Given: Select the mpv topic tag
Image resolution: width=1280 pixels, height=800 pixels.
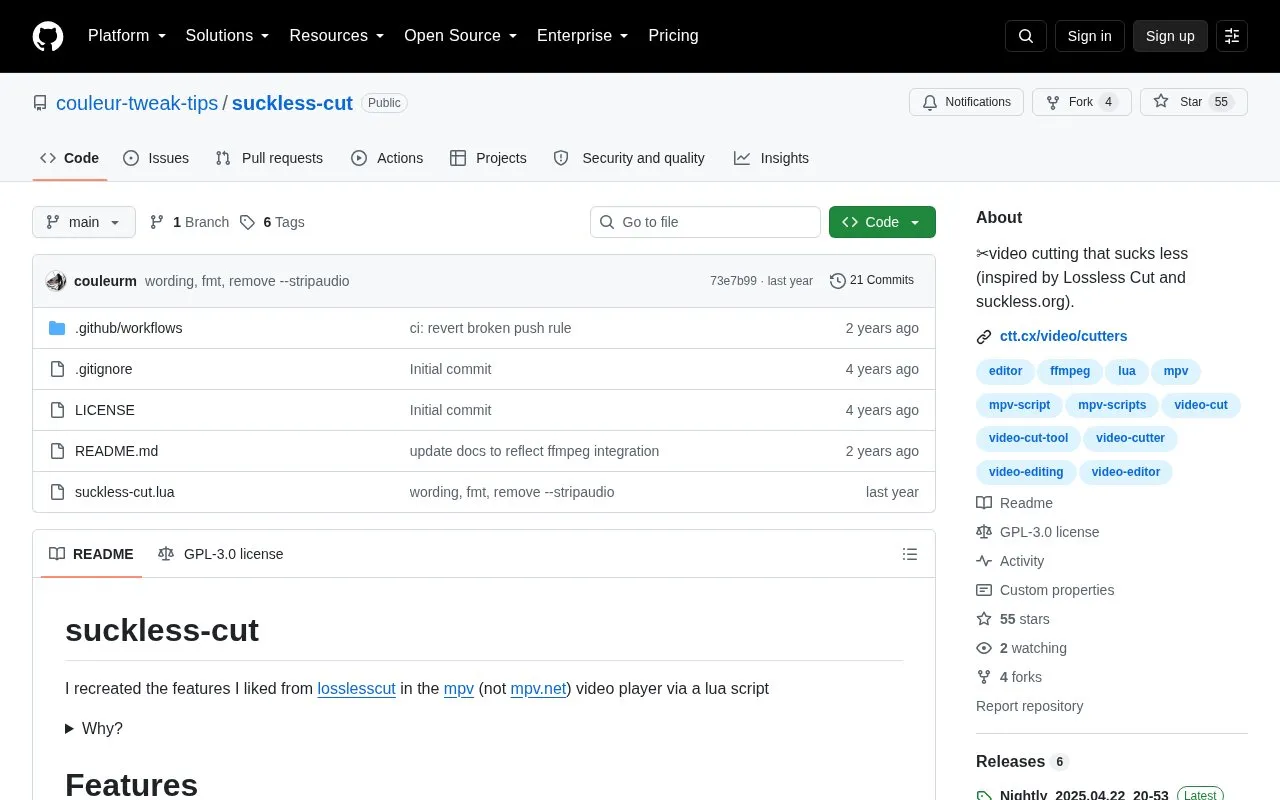Looking at the screenshot, I should [x=1176, y=371].
